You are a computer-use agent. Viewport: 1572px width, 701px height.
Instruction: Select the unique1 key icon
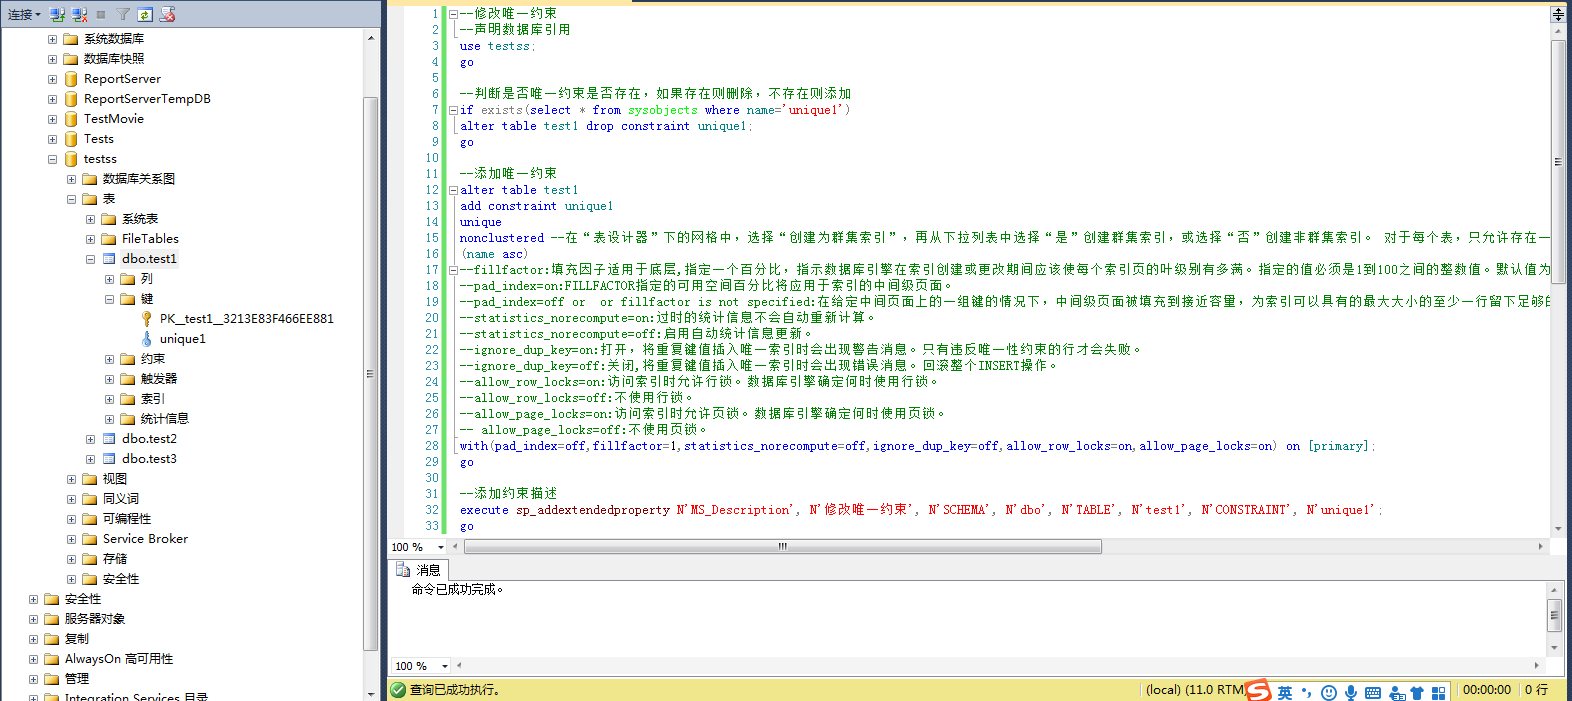point(147,339)
